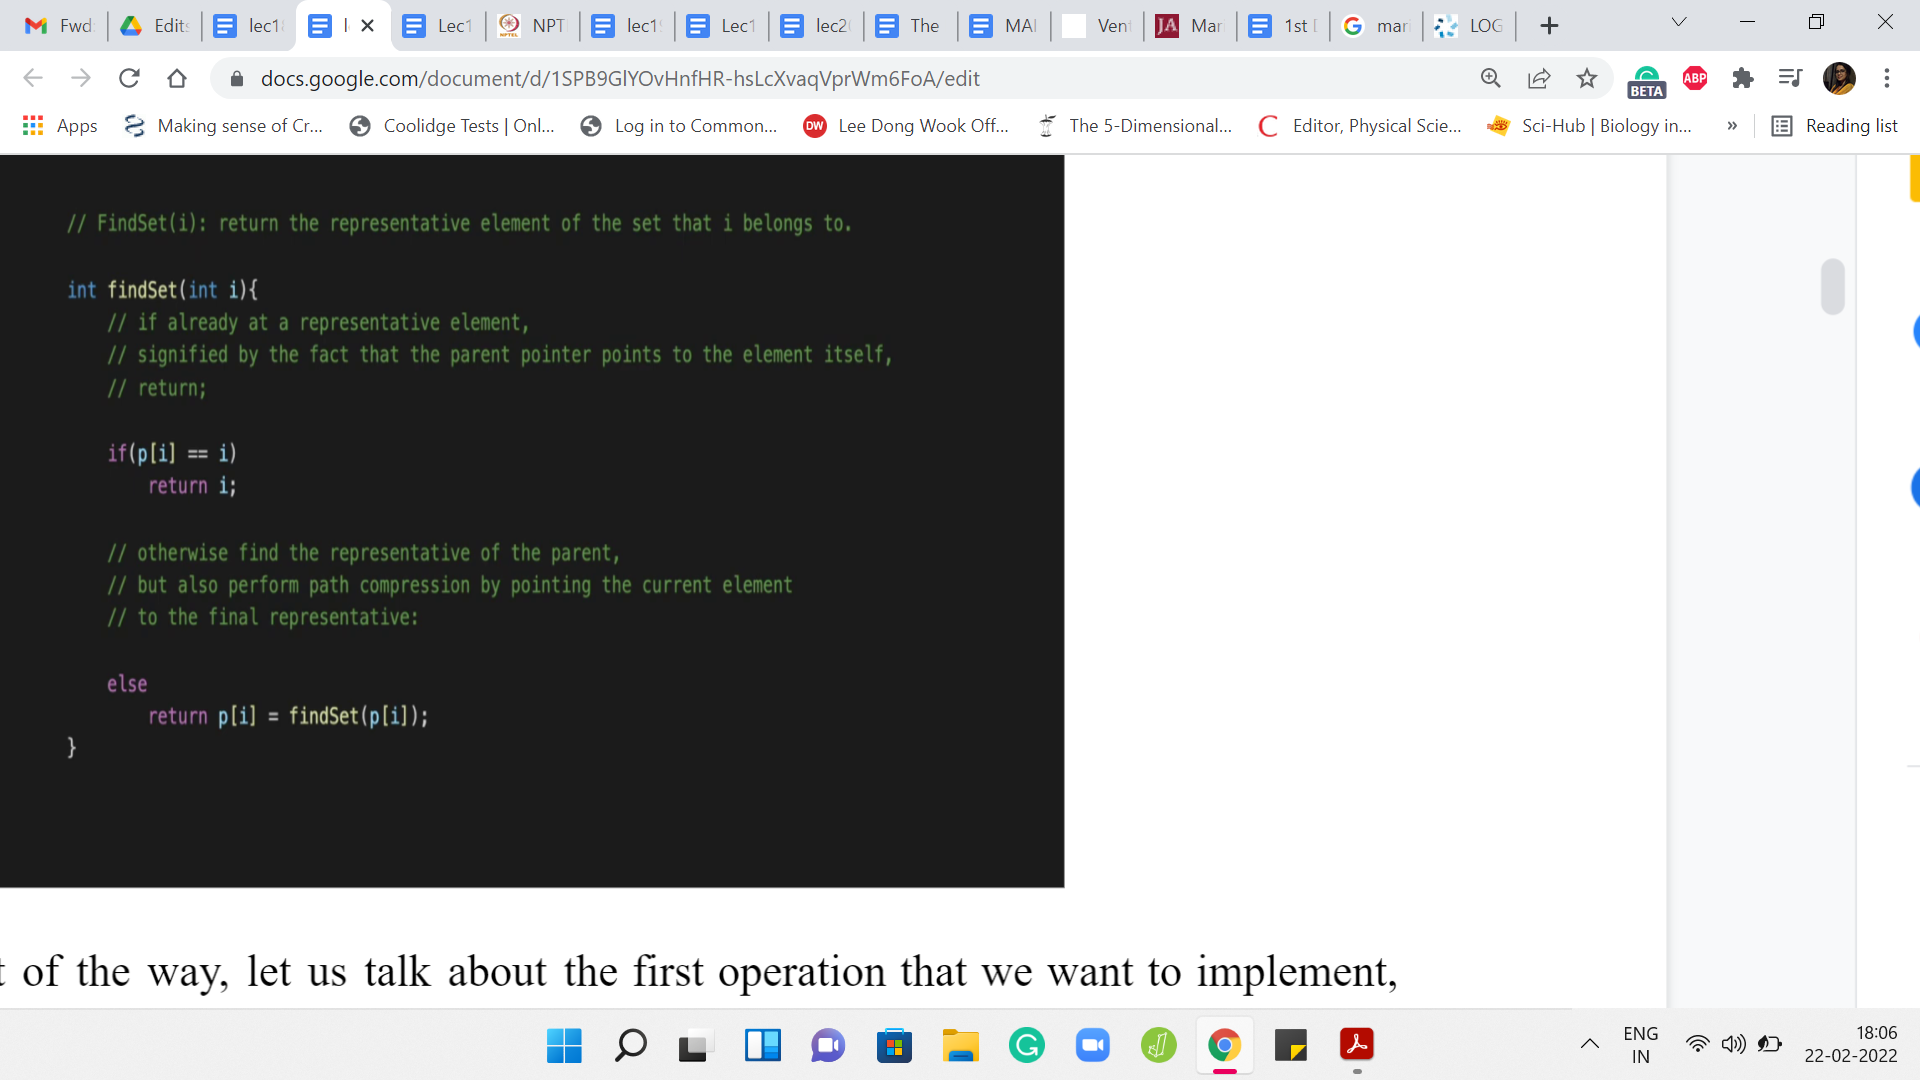Open the browser home page icon
Screen dimensions: 1920x1080
click(177, 78)
